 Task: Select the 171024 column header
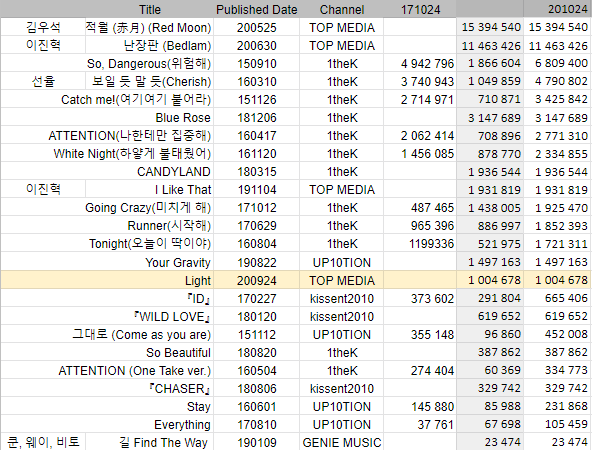(420, 9)
